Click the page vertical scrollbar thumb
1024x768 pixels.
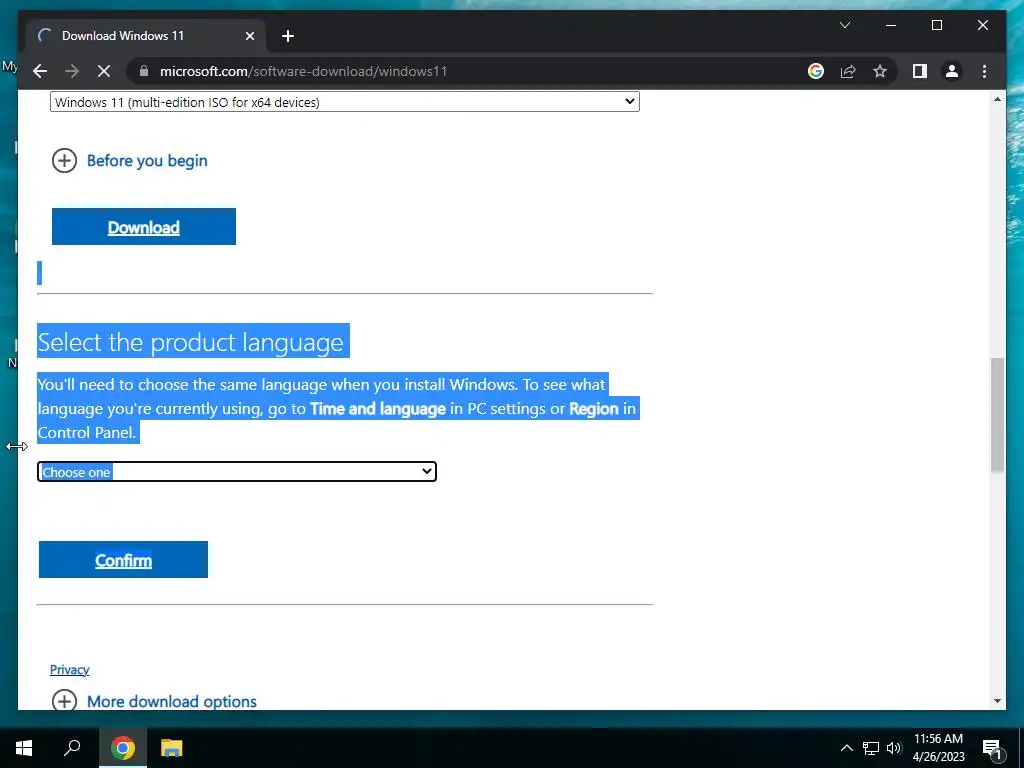coord(997,414)
